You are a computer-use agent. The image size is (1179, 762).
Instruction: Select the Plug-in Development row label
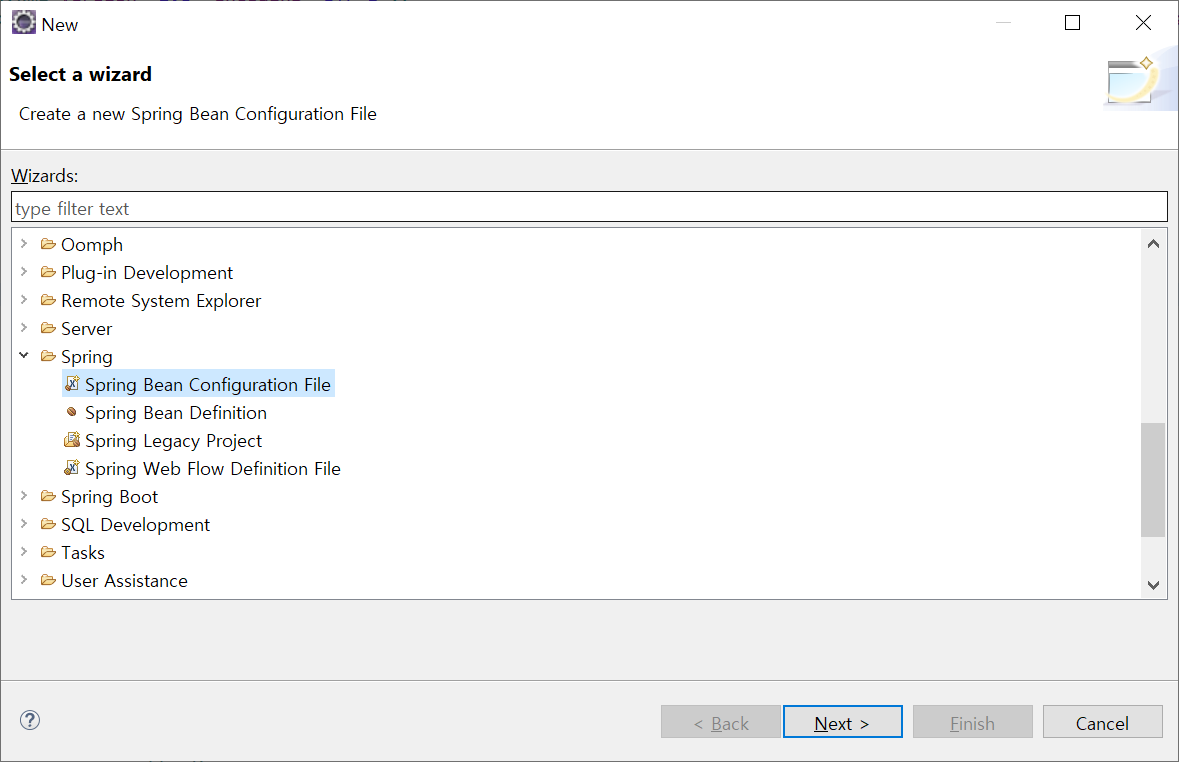click(x=147, y=272)
